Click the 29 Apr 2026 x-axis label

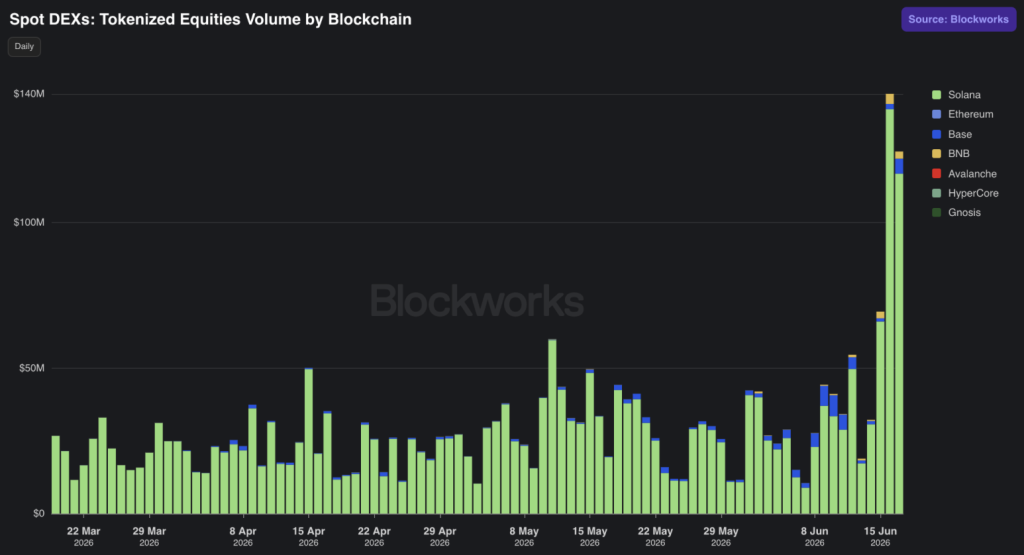440,536
